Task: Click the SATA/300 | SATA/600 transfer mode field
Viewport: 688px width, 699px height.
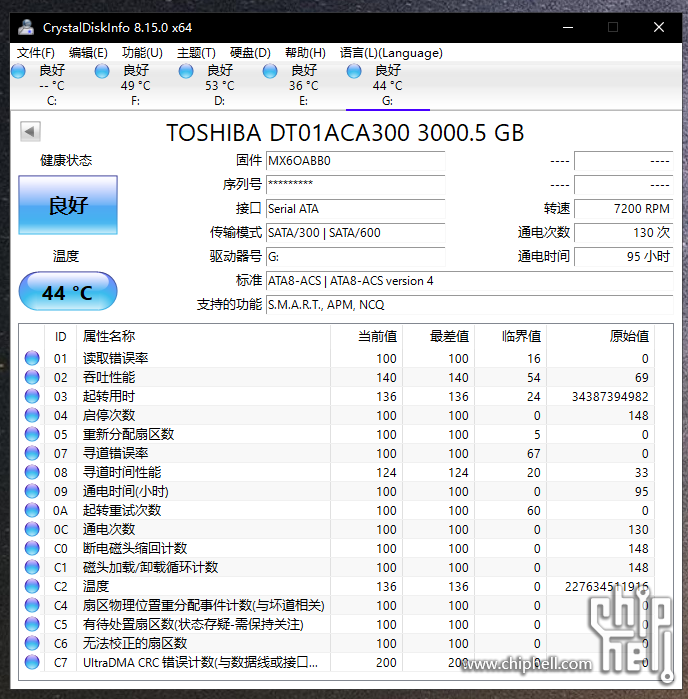Action: [355, 233]
